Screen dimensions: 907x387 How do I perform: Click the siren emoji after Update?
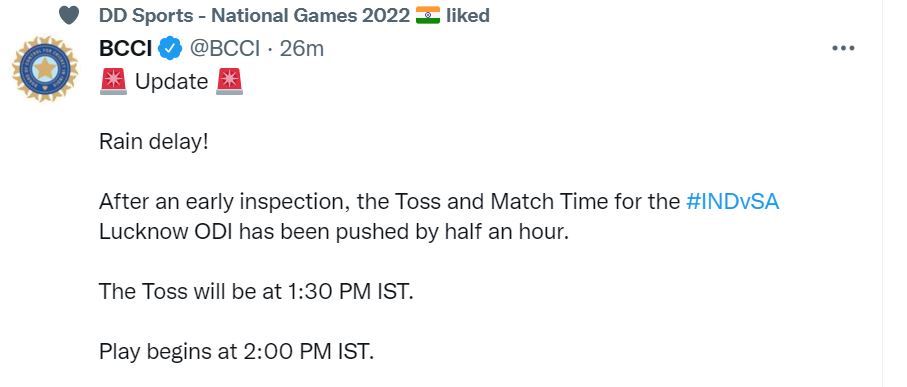pos(230,82)
